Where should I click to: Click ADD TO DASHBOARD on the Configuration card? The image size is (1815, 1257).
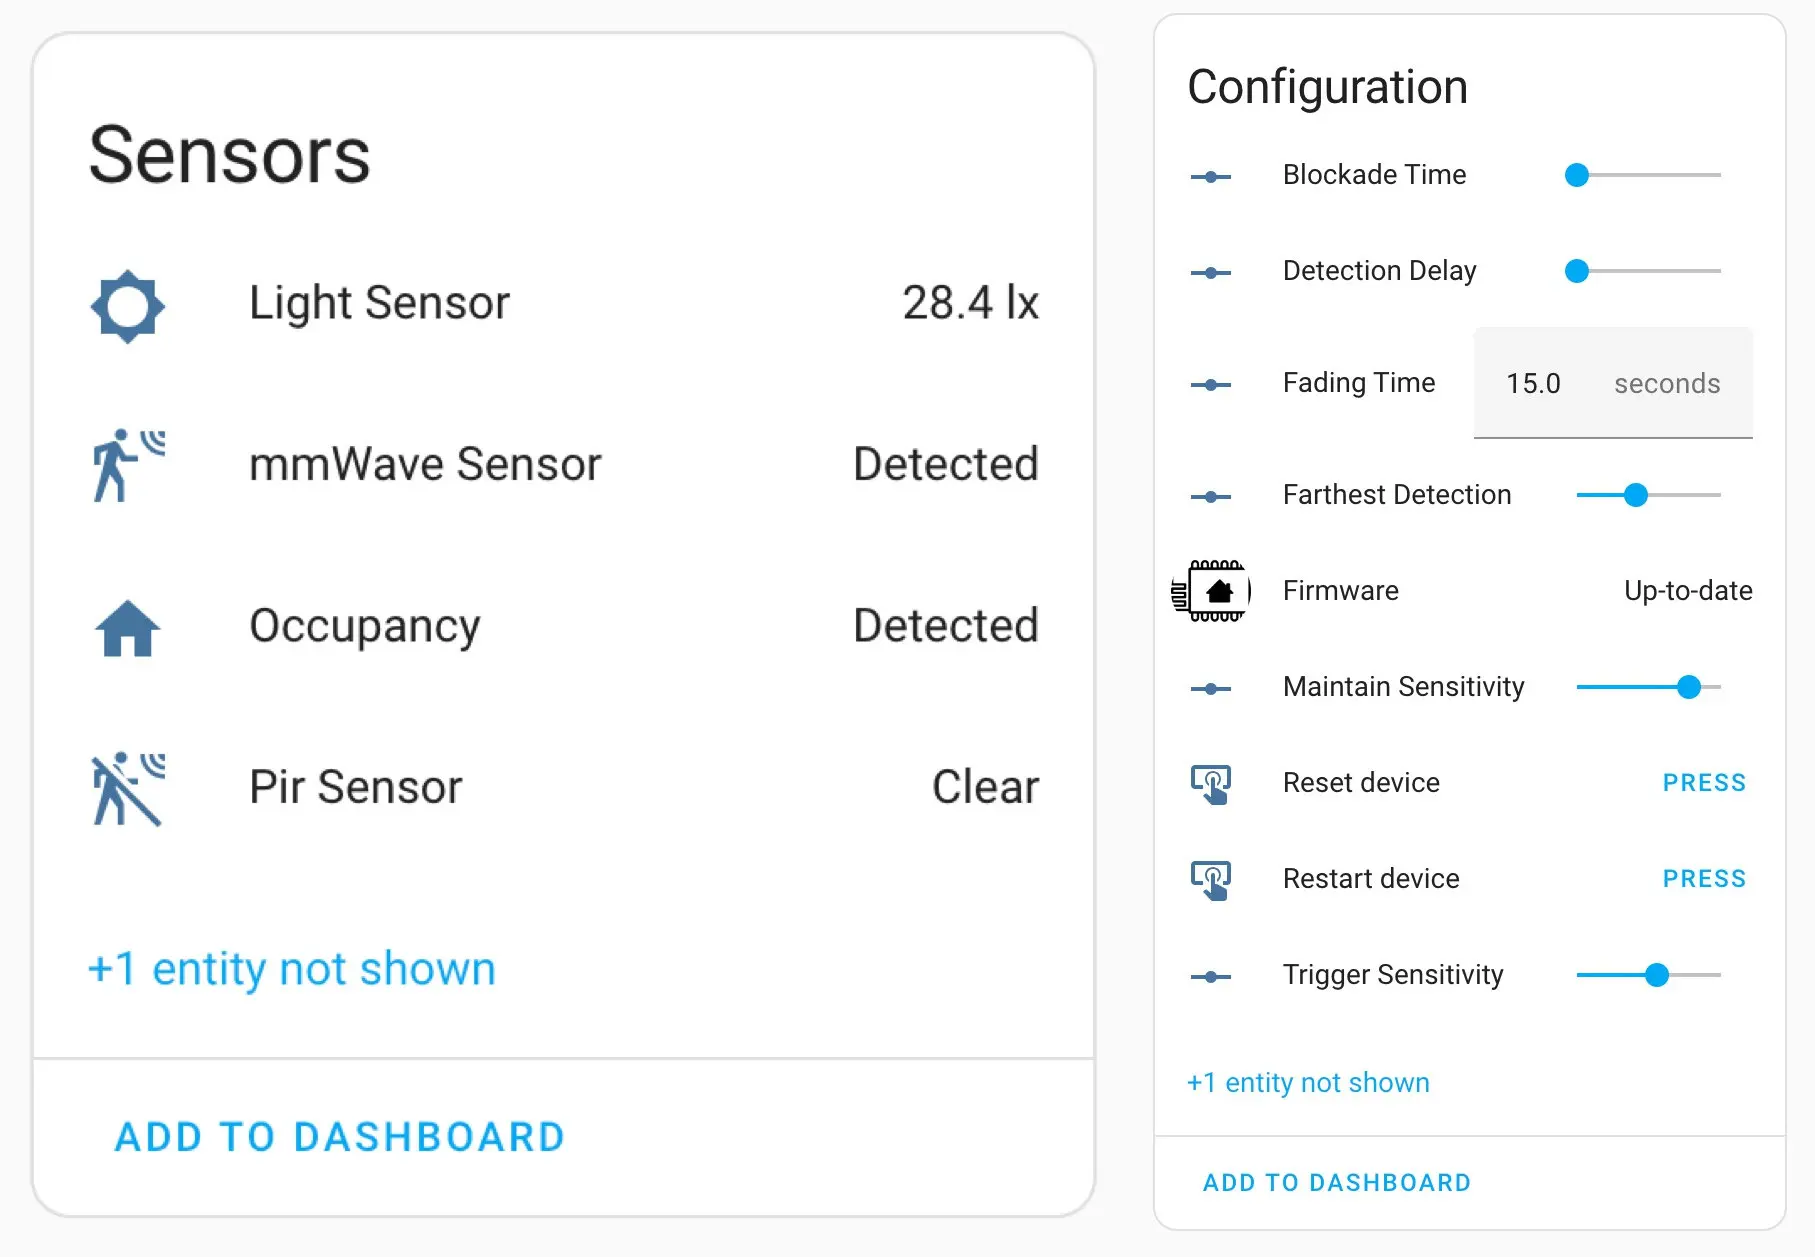tap(1336, 1182)
